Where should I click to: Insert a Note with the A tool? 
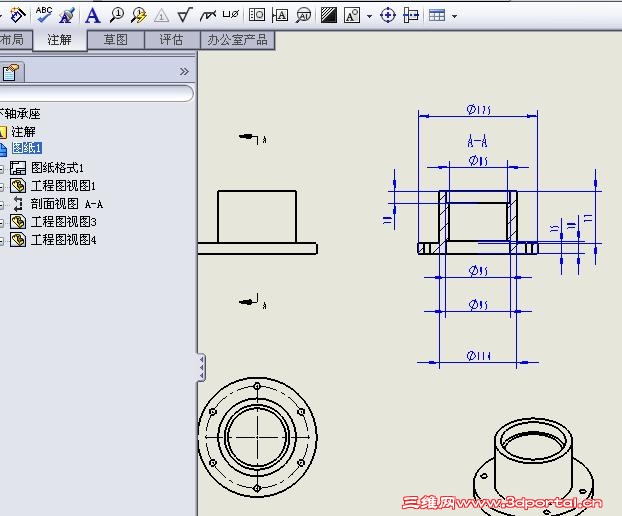coord(92,15)
